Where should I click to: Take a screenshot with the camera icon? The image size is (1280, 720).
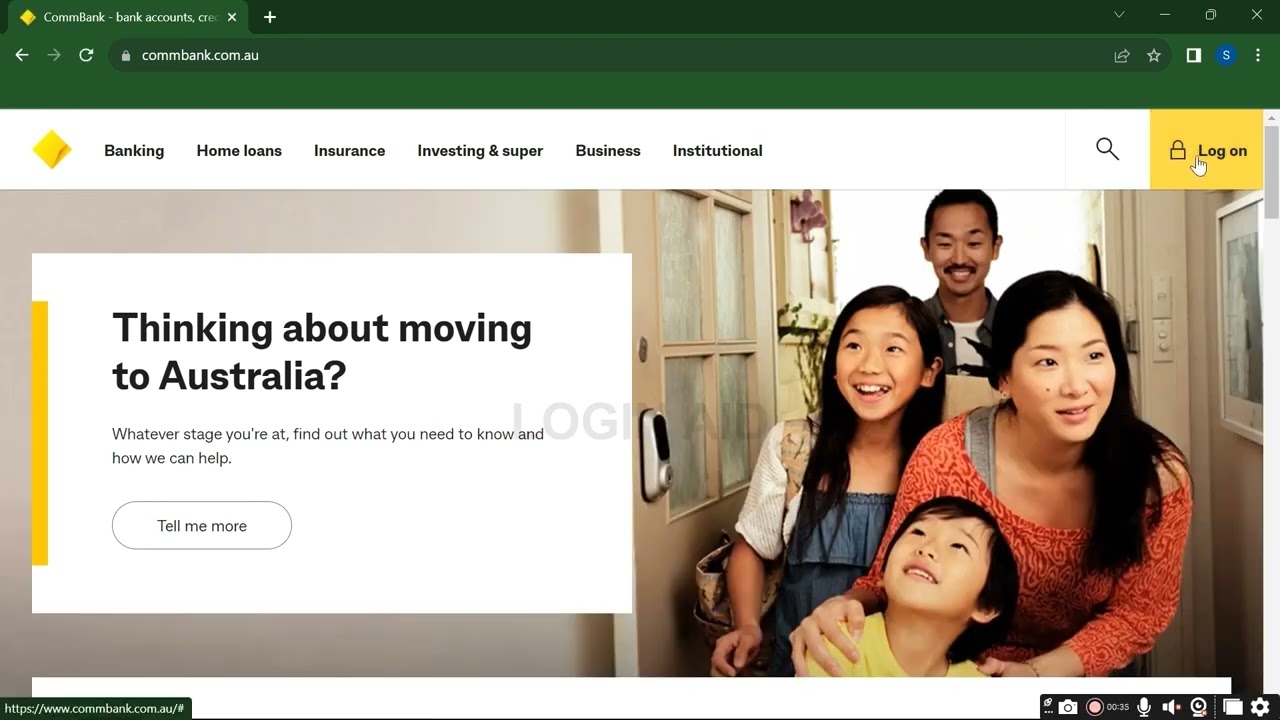click(x=1068, y=707)
